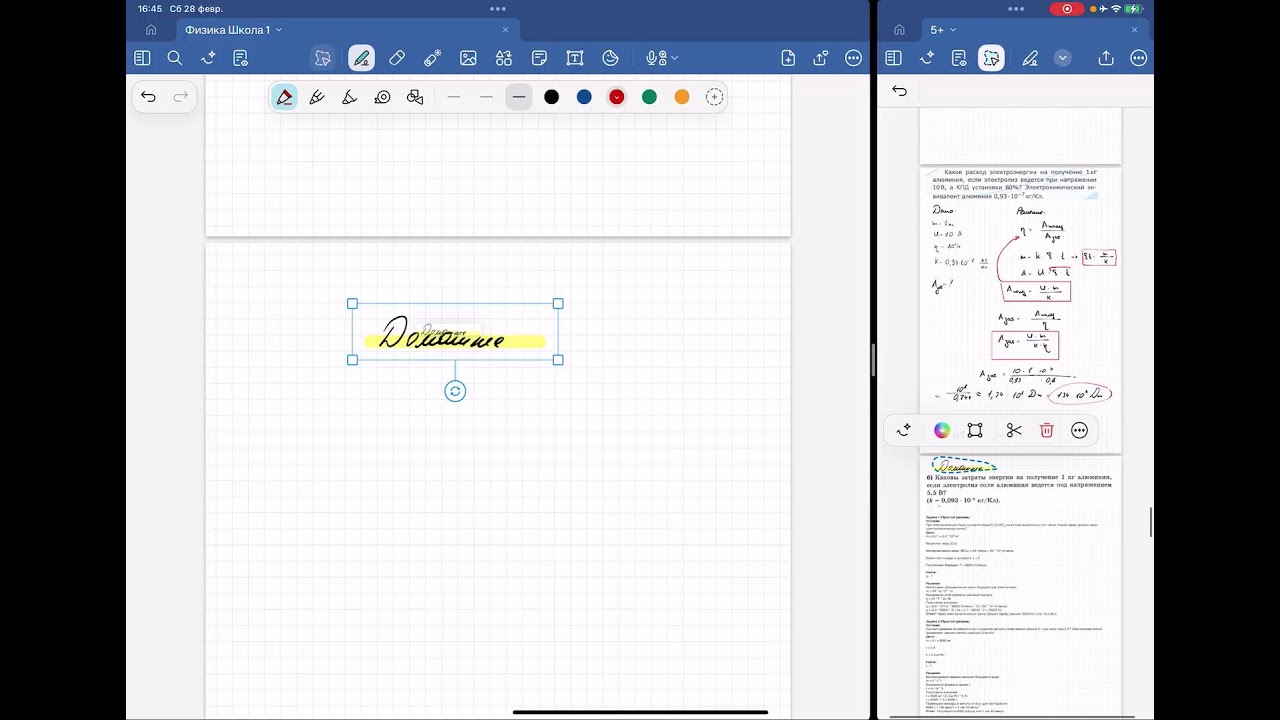Select the laser pointer tool
This screenshot has height=720, width=1280.
(432, 58)
